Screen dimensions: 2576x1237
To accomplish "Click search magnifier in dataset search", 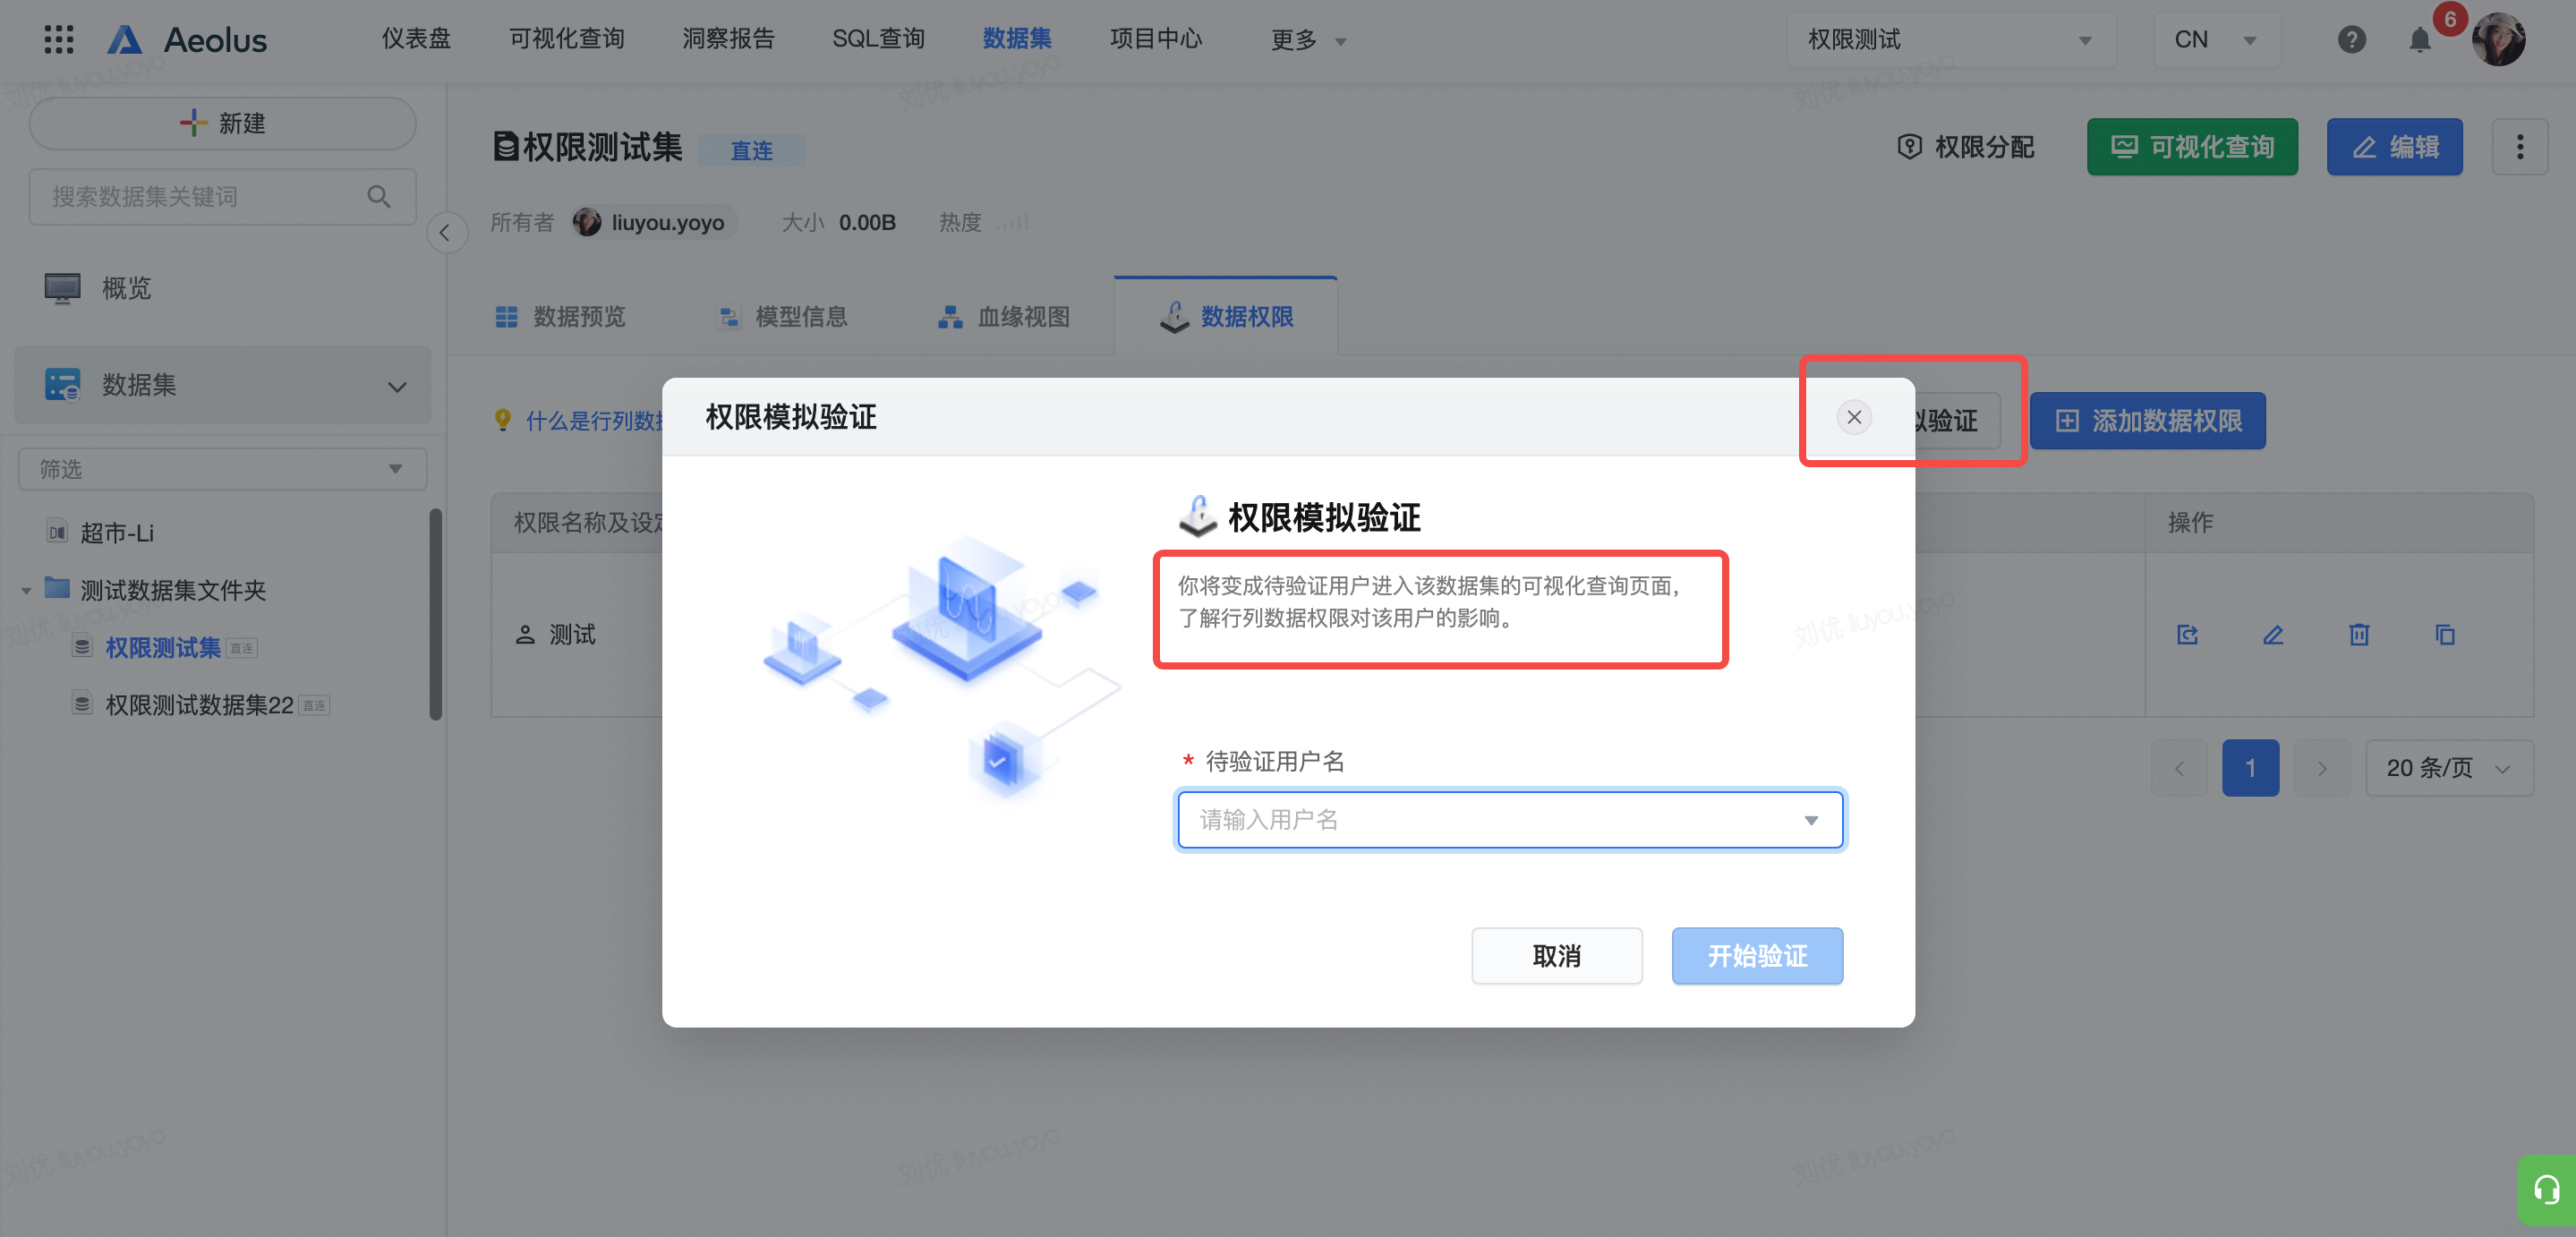I will (x=378, y=197).
